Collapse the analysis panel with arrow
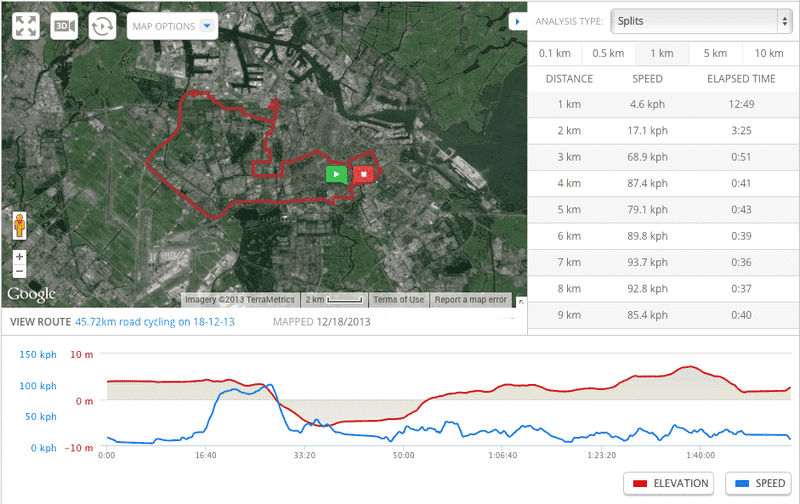 pyautogui.click(x=515, y=20)
